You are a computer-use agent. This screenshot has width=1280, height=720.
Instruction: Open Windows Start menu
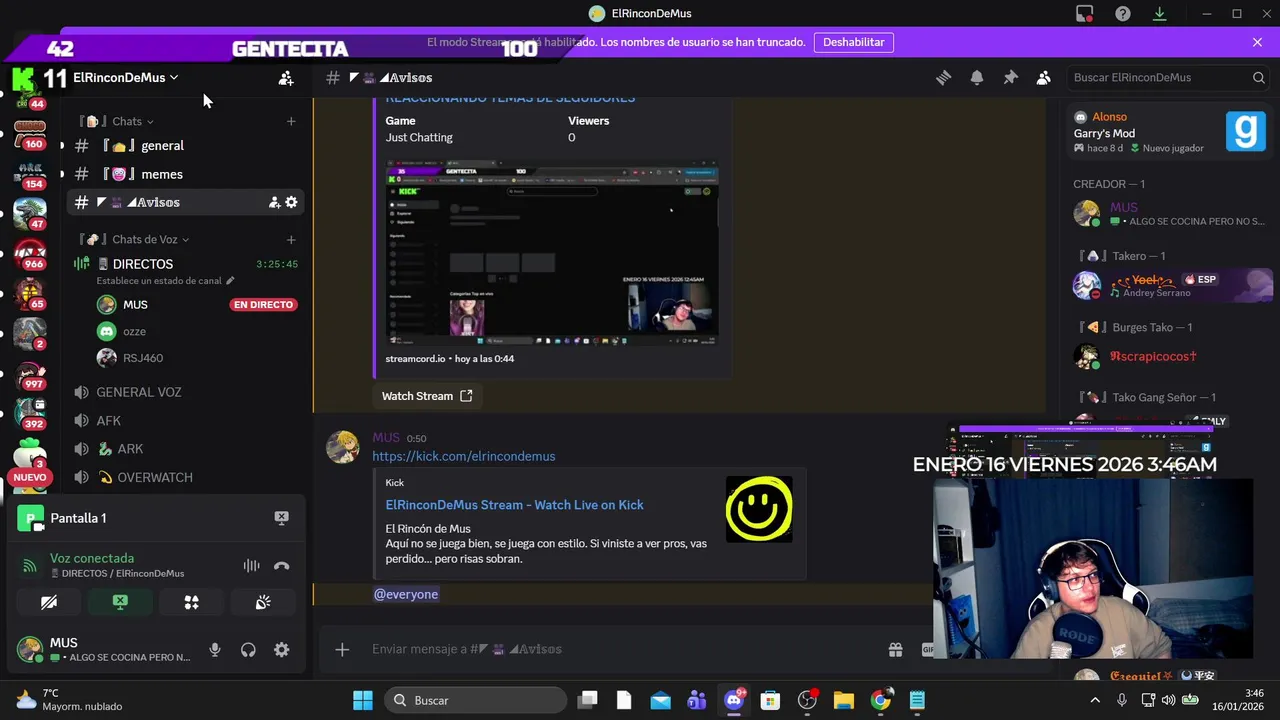pyautogui.click(x=363, y=700)
